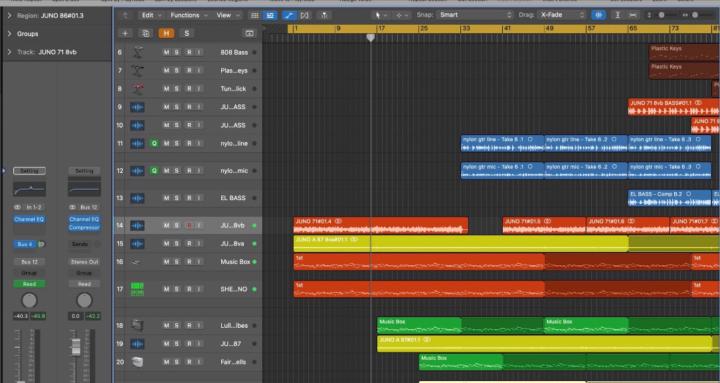Click the Lull...ibes track 18 instrument icon

tap(137, 325)
